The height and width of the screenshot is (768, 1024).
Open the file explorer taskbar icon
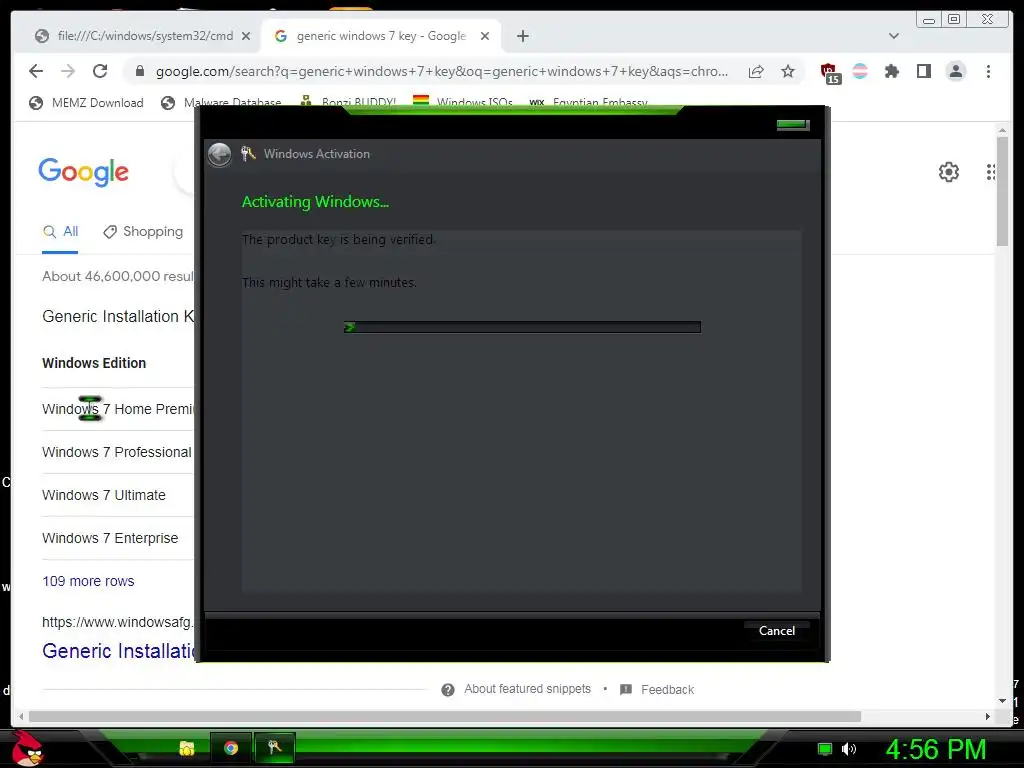tap(187, 748)
